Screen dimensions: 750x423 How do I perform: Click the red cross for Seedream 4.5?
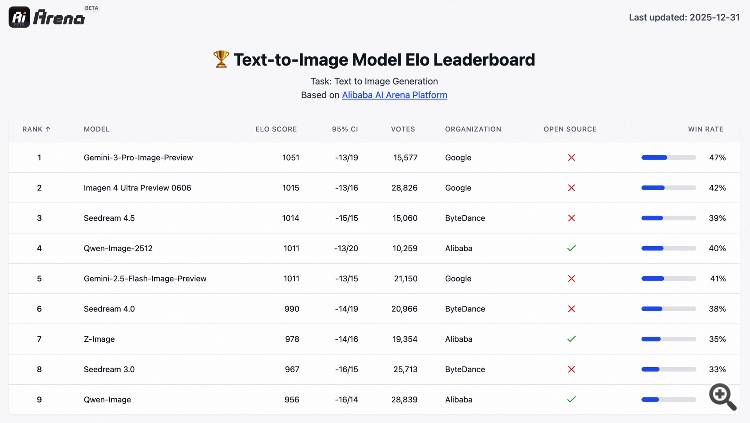pyautogui.click(x=571, y=218)
